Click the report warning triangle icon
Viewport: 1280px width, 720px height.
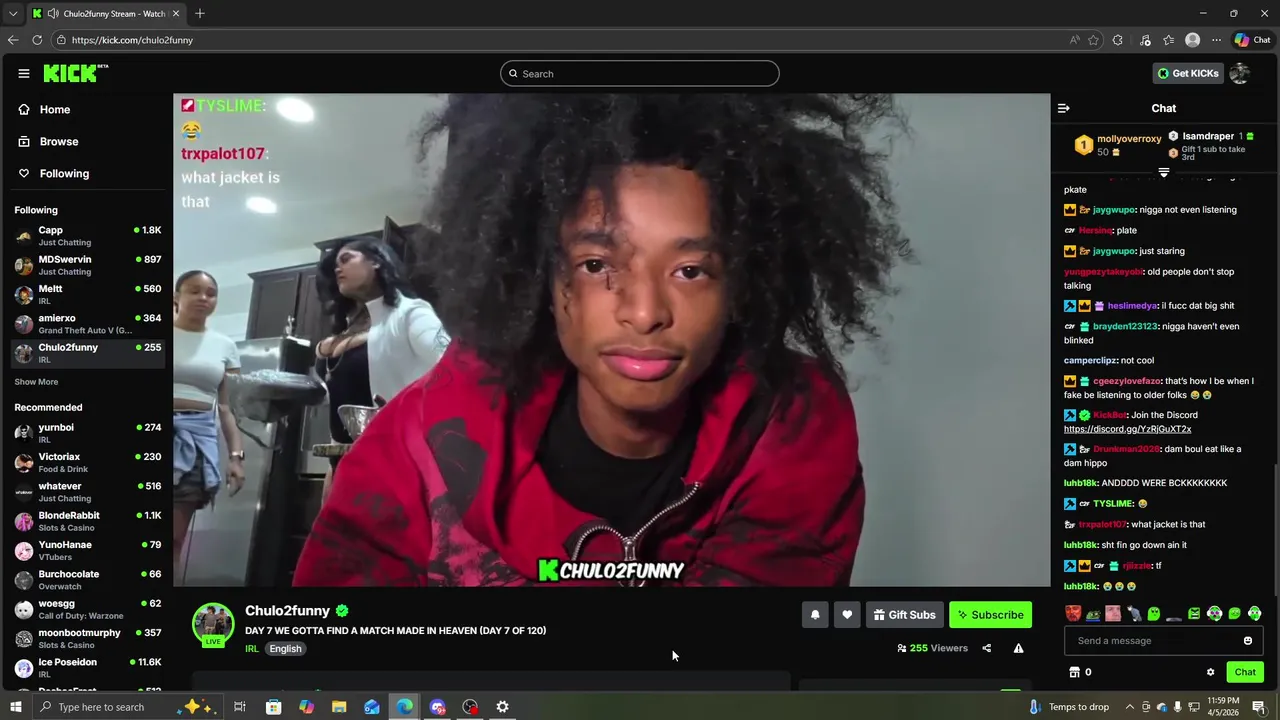pos(1018,648)
